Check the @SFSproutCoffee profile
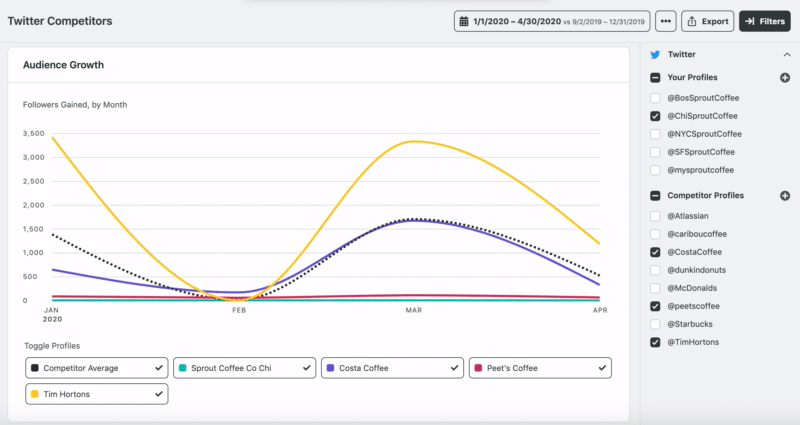The height and width of the screenshot is (425, 800). pyautogui.click(x=655, y=152)
